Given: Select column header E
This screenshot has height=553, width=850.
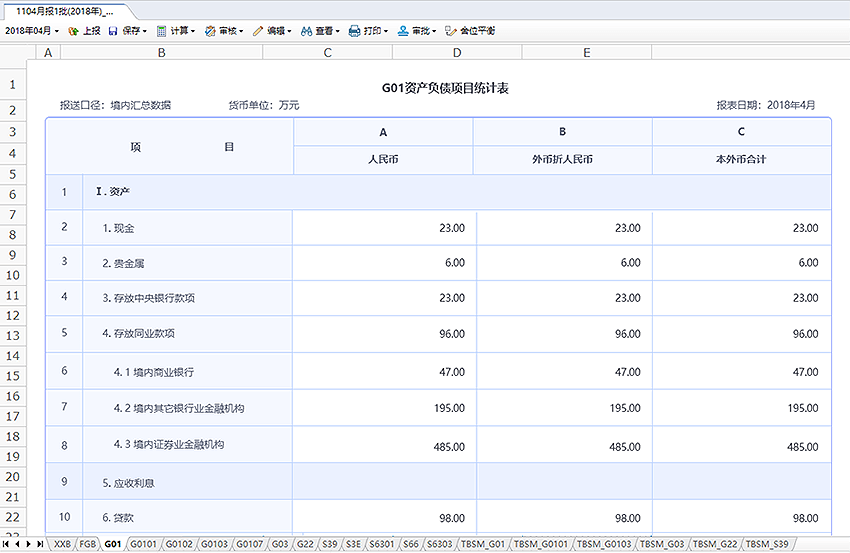Looking at the screenshot, I should coord(586,52).
